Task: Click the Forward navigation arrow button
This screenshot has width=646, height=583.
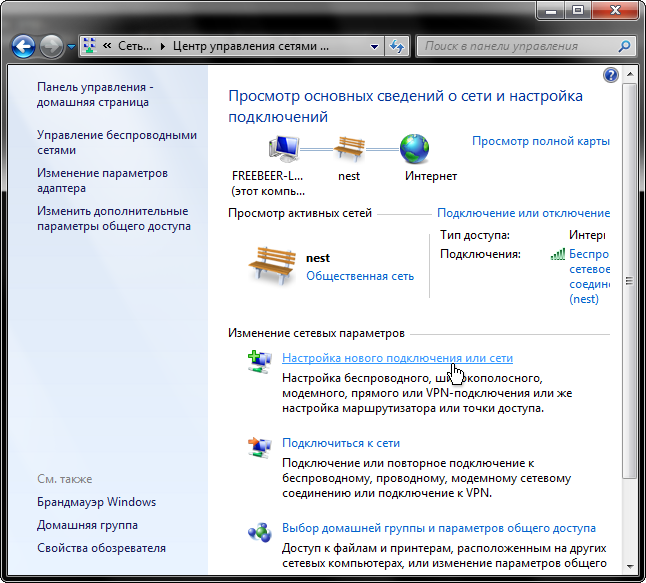Action: 51,47
